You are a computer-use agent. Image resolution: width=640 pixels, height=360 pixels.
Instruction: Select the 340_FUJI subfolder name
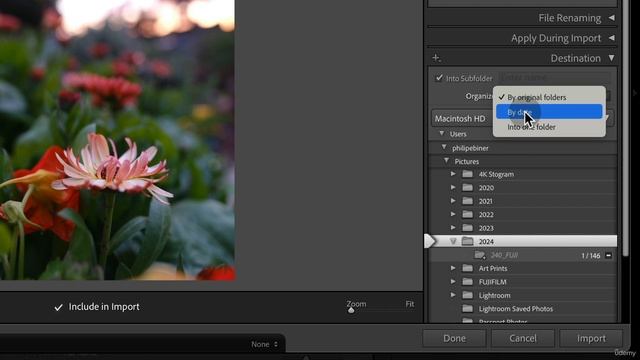tap(504, 255)
